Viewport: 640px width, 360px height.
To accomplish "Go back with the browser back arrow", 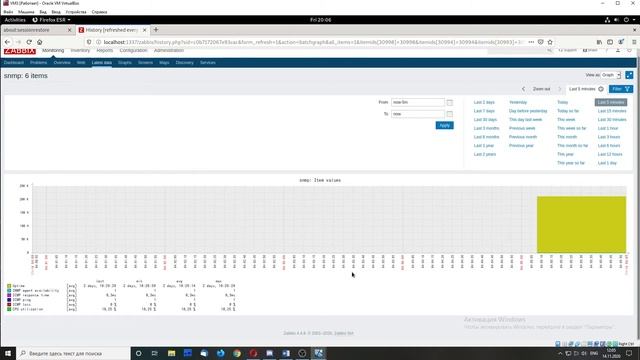I will pyautogui.click(x=7, y=42).
